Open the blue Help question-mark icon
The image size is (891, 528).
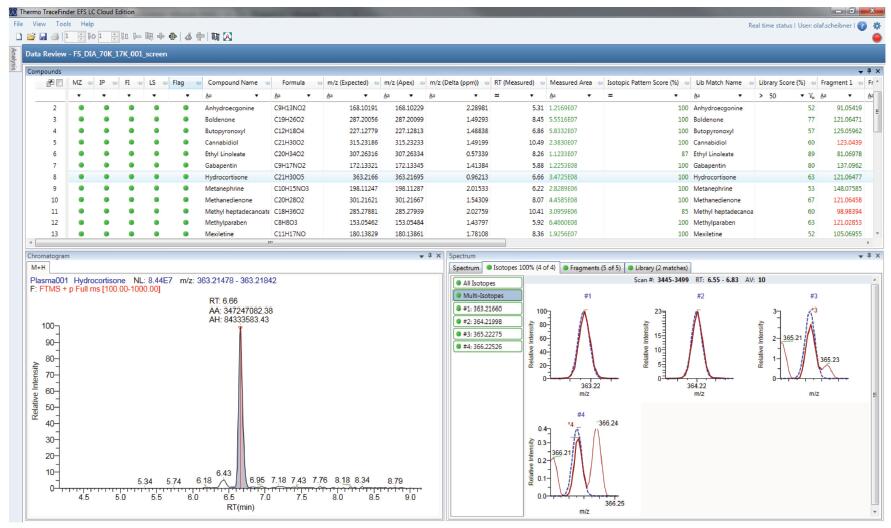click(x=861, y=23)
